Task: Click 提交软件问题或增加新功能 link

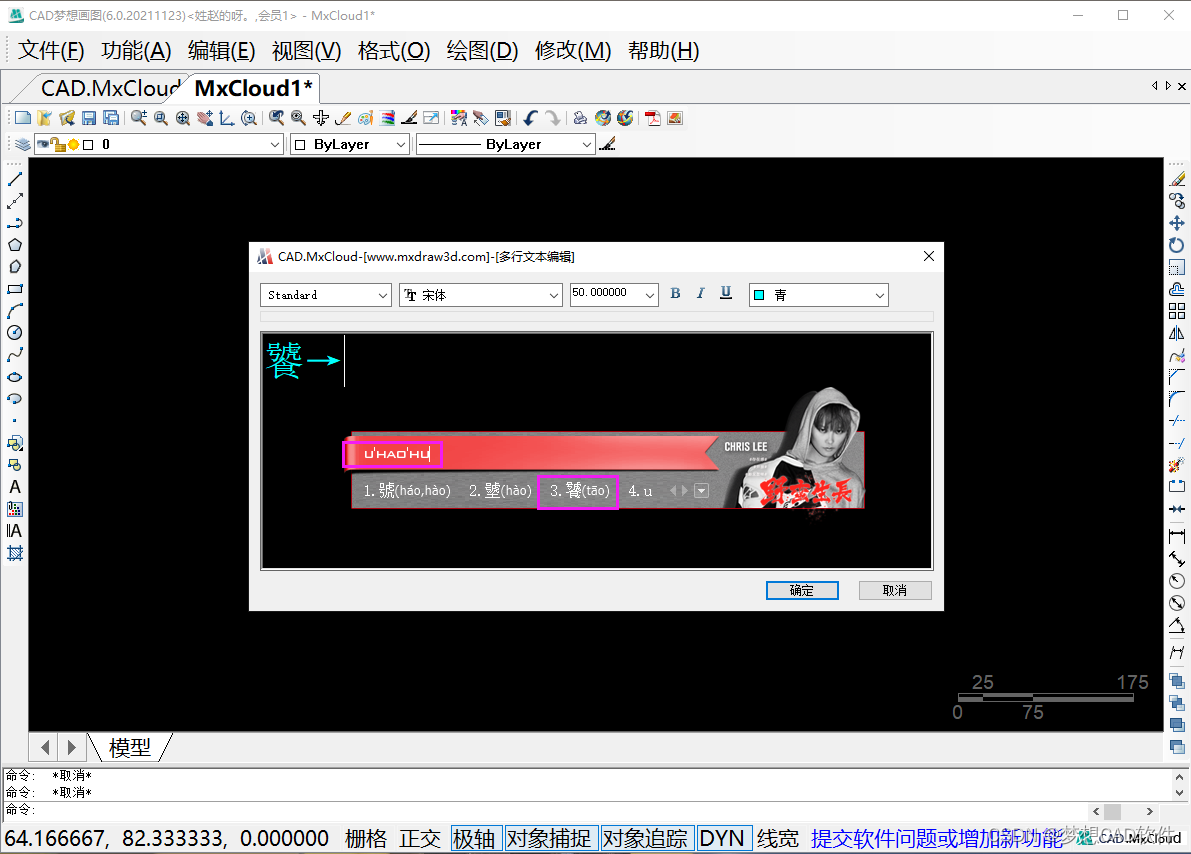Action: pos(937,839)
